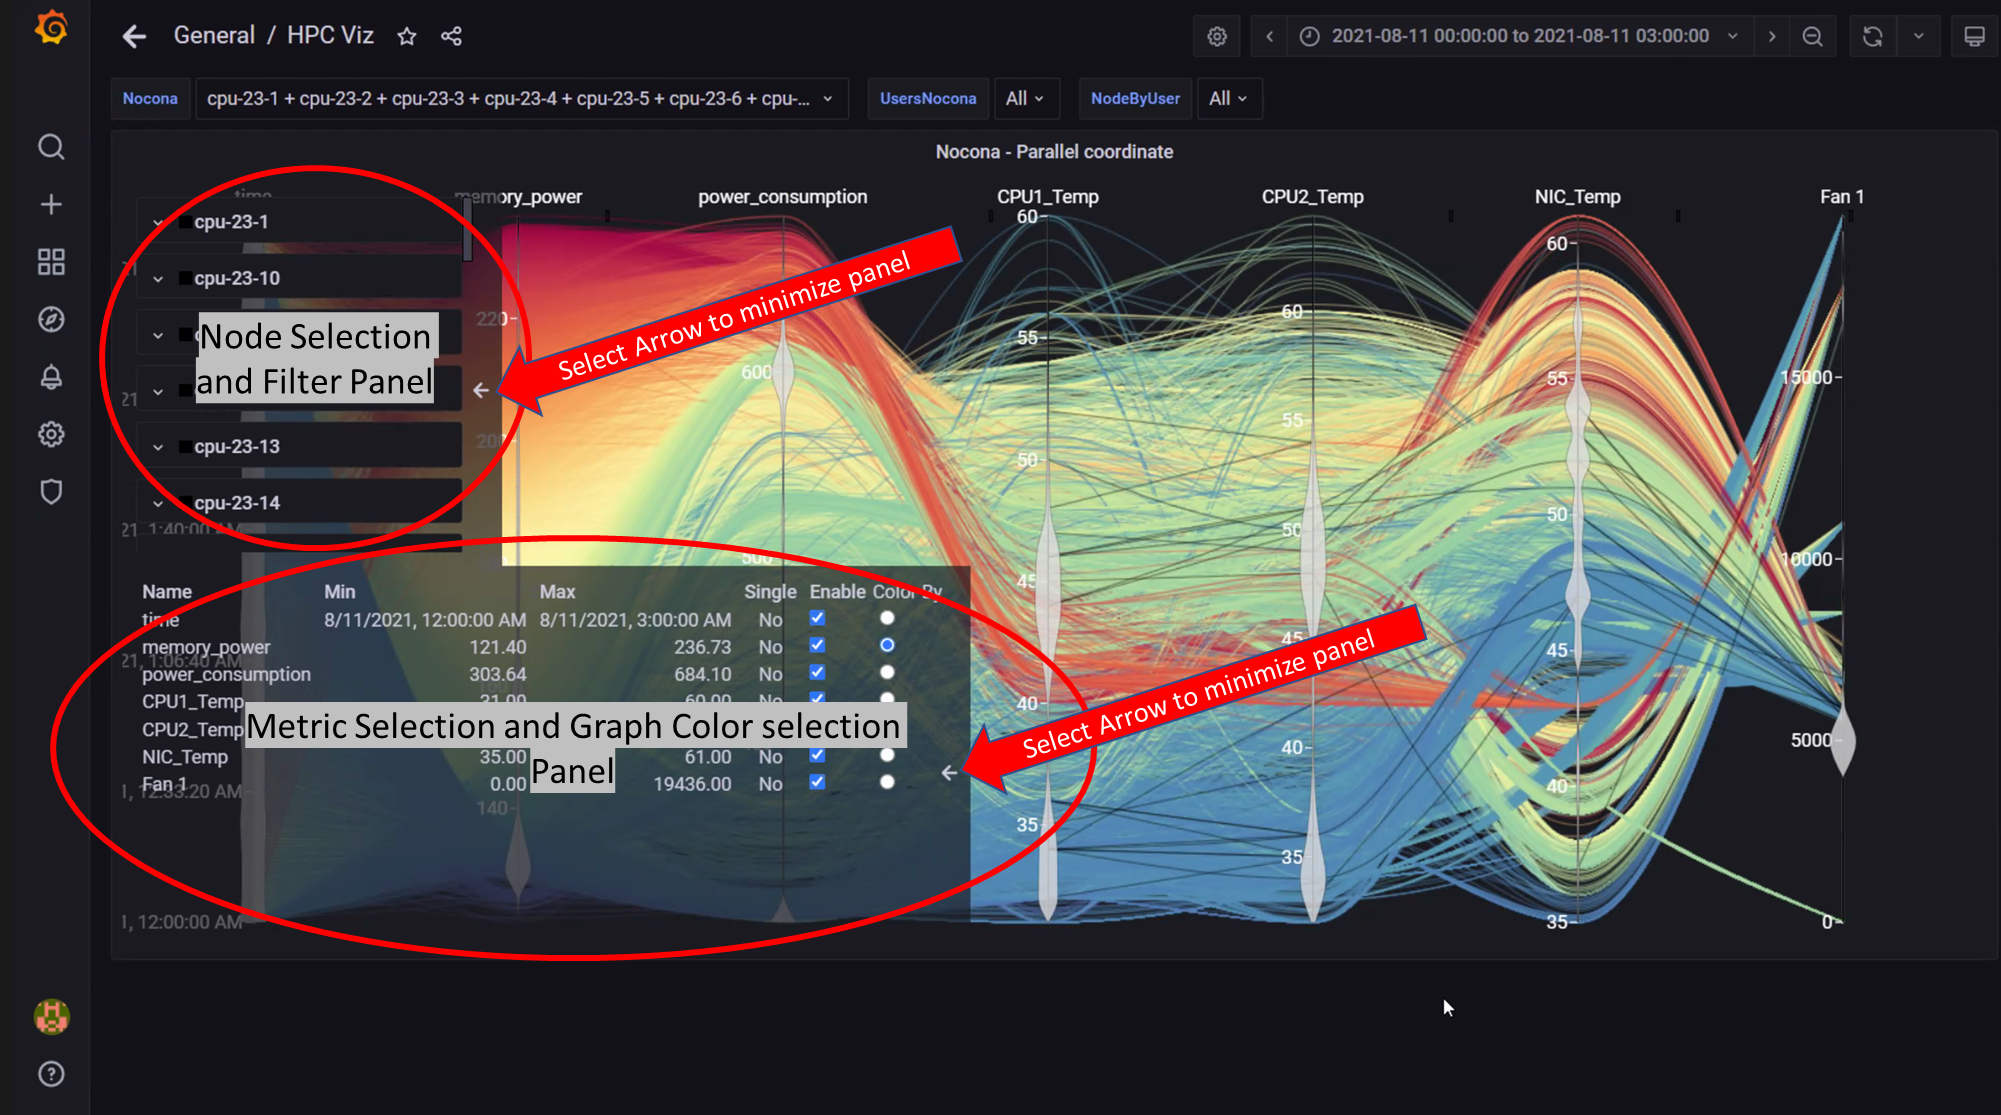Viewport: 2001px width, 1115px height.
Task: Open the Server Admin shield icon
Action: point(51,492)
